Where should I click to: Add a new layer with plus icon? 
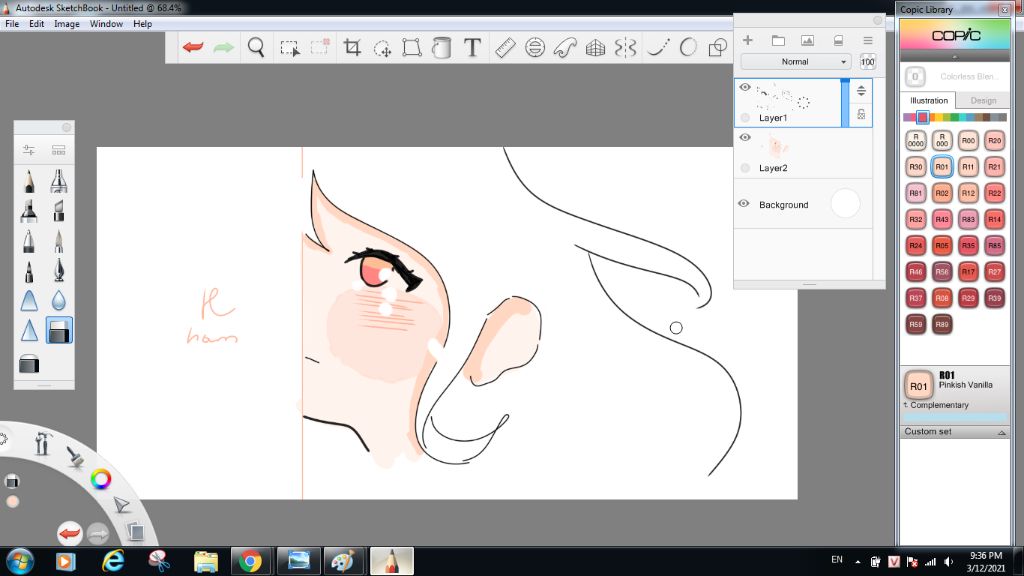tap(748, 40)
